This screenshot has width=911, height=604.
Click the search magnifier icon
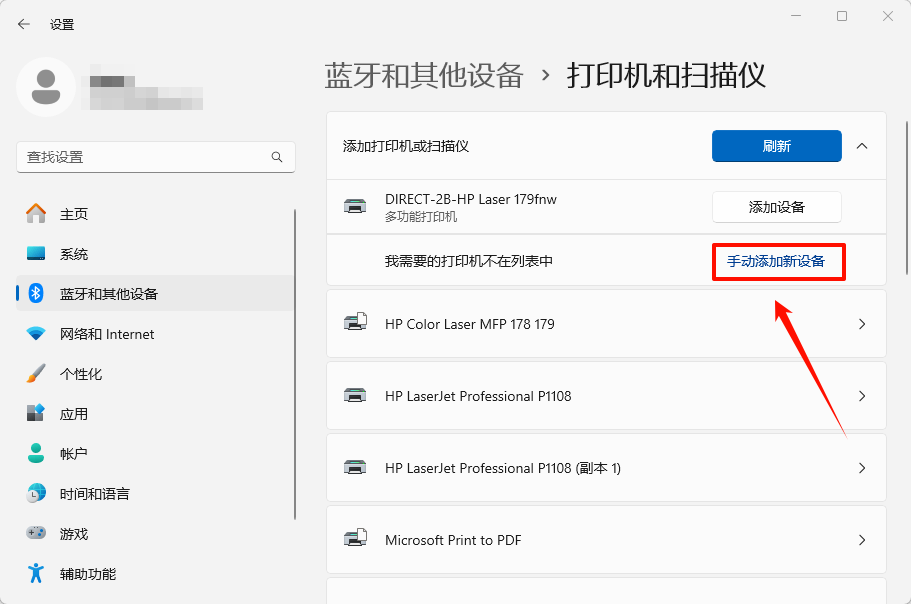coord(277,157)
